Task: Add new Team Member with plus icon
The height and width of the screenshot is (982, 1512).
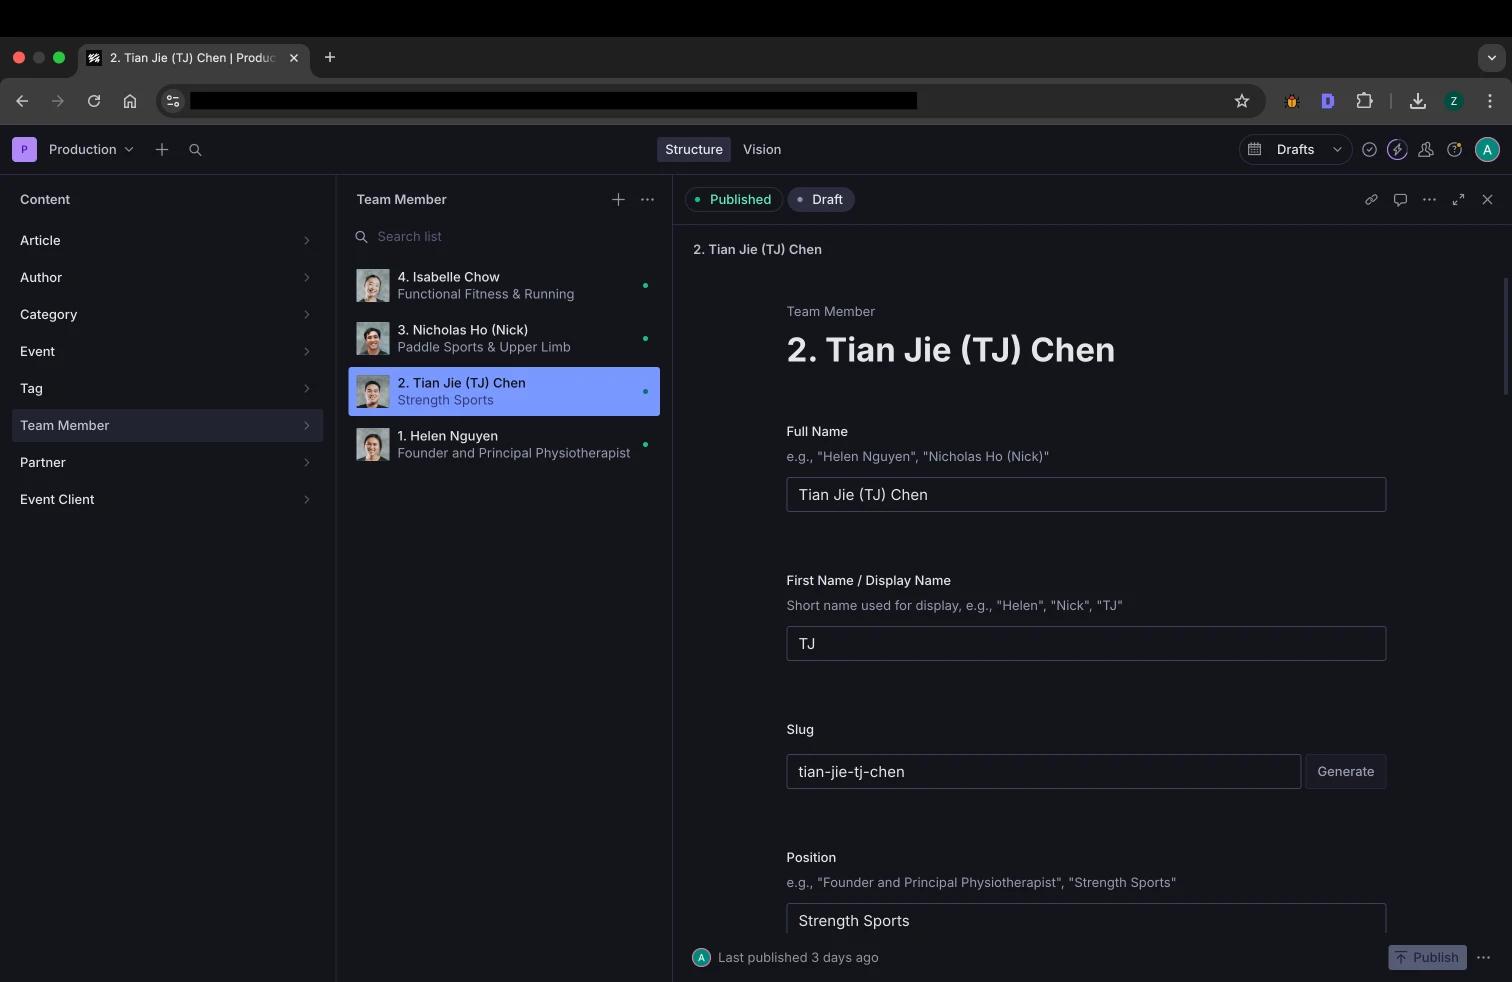Action: (618, 199)
